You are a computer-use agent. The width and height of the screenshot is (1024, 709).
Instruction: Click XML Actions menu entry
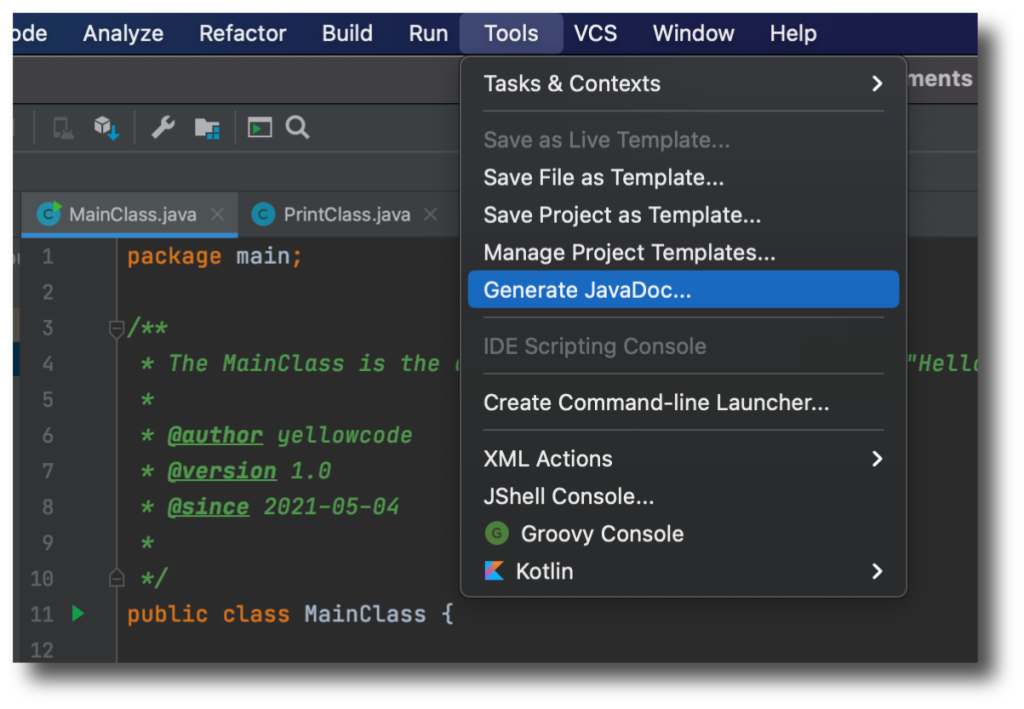[683, 459]
